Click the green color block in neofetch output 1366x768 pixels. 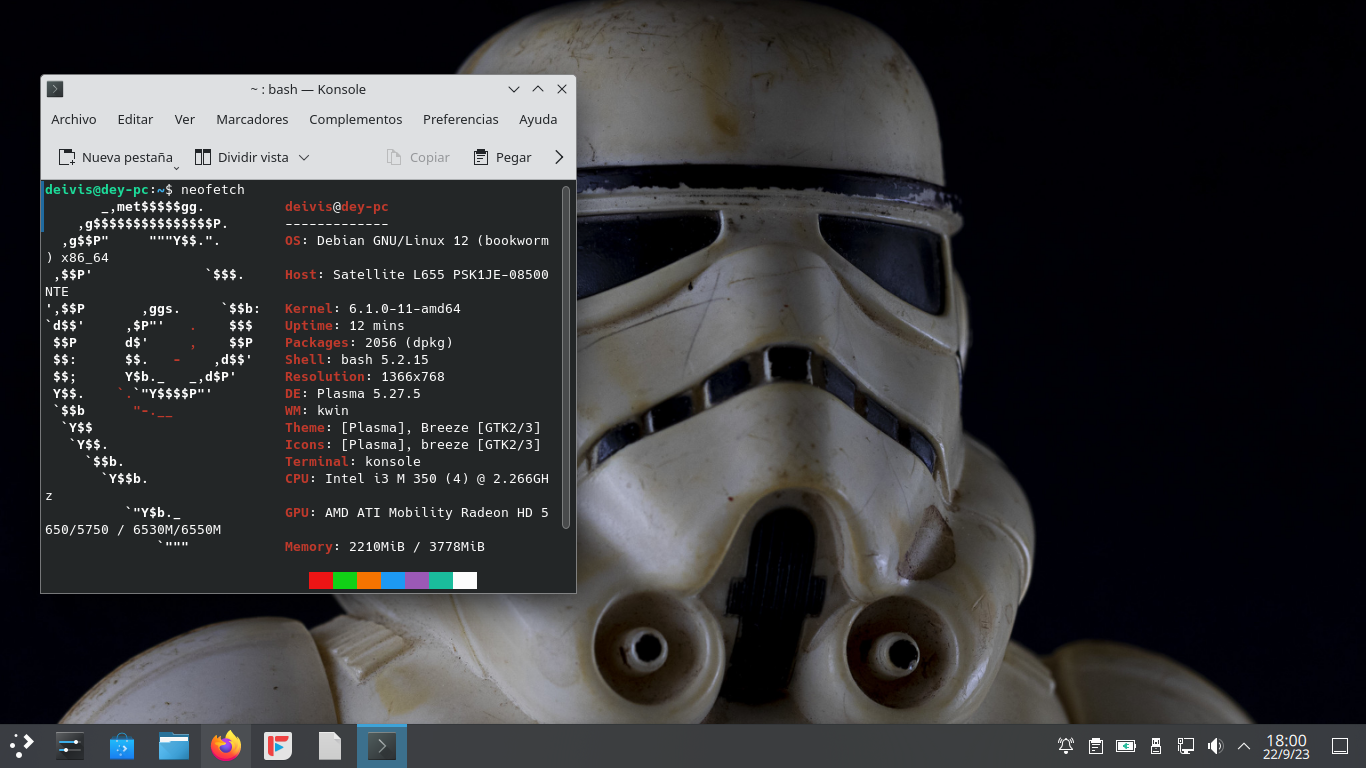(345, 580)
